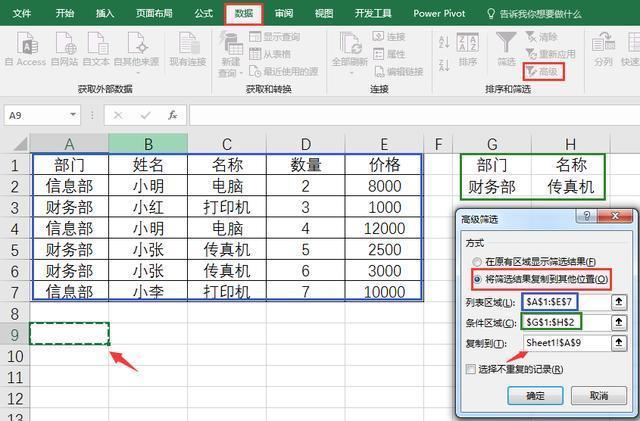Open From Other Sources (自其他来源) dropdown
This screenshot has height=421, width=640.
tap(137, 53)
